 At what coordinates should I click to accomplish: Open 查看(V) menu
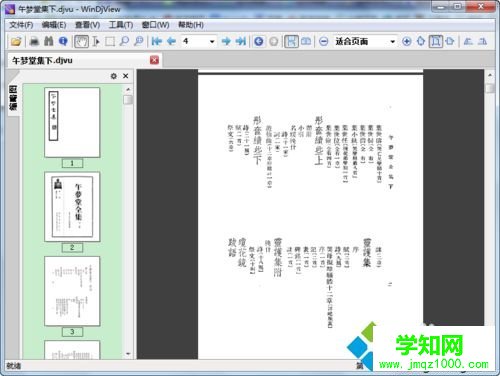click(x=87, y=25)
